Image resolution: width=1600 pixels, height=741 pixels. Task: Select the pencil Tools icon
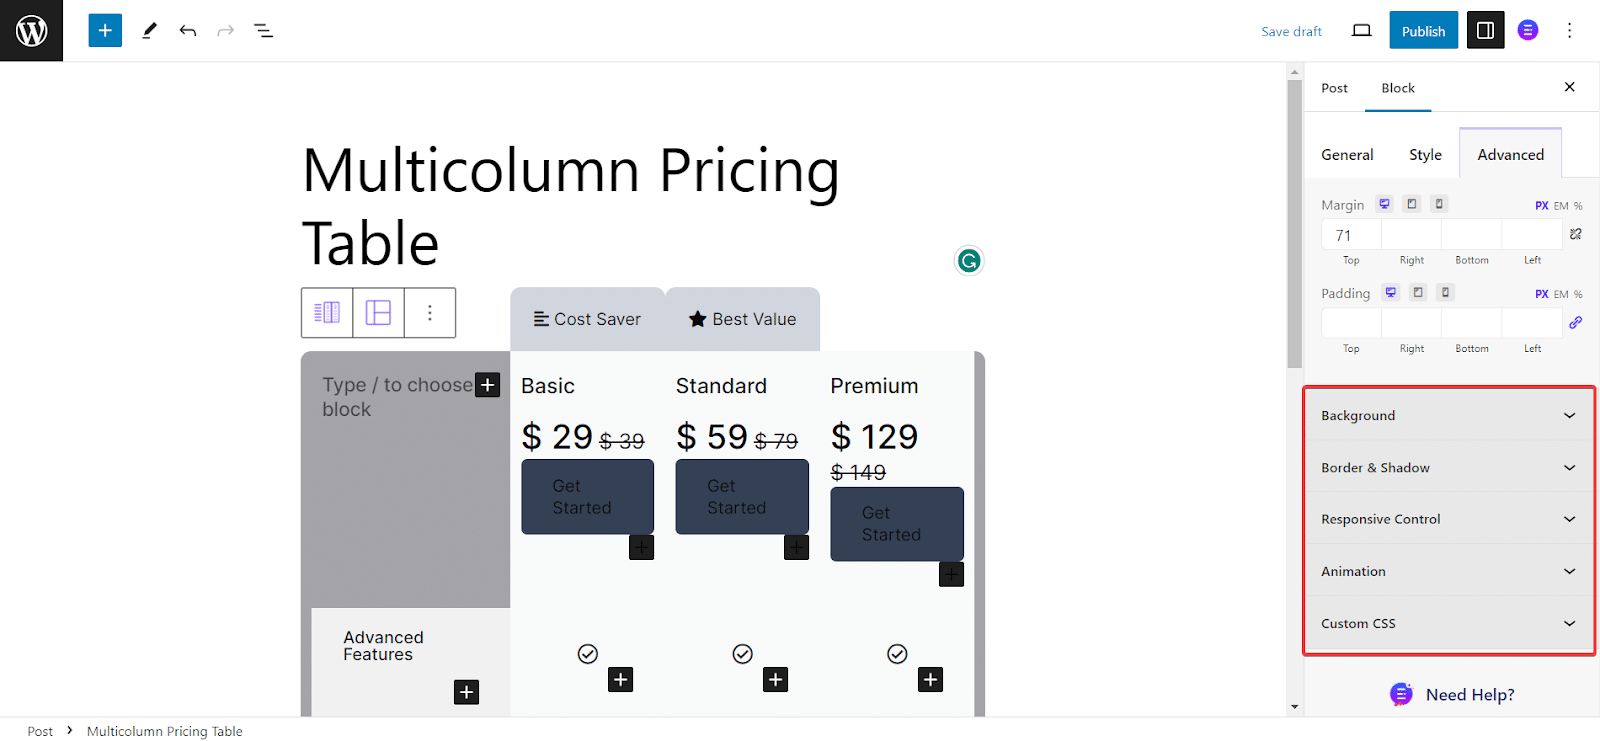point(149,31)
